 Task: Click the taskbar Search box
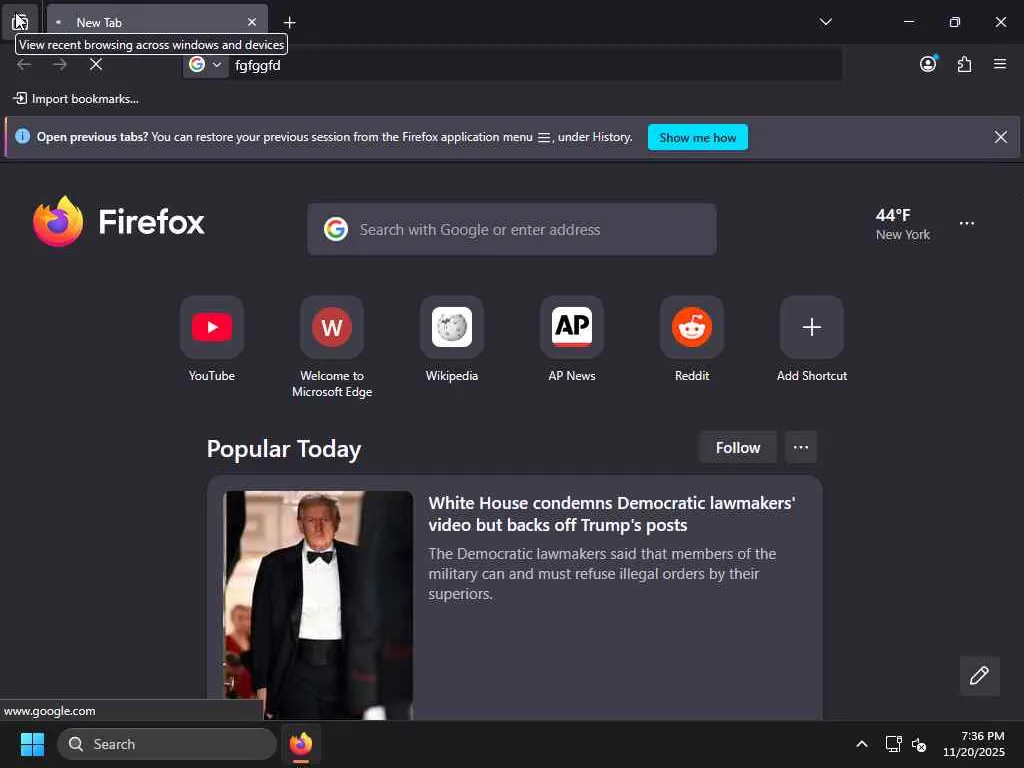tap(167, 744)
